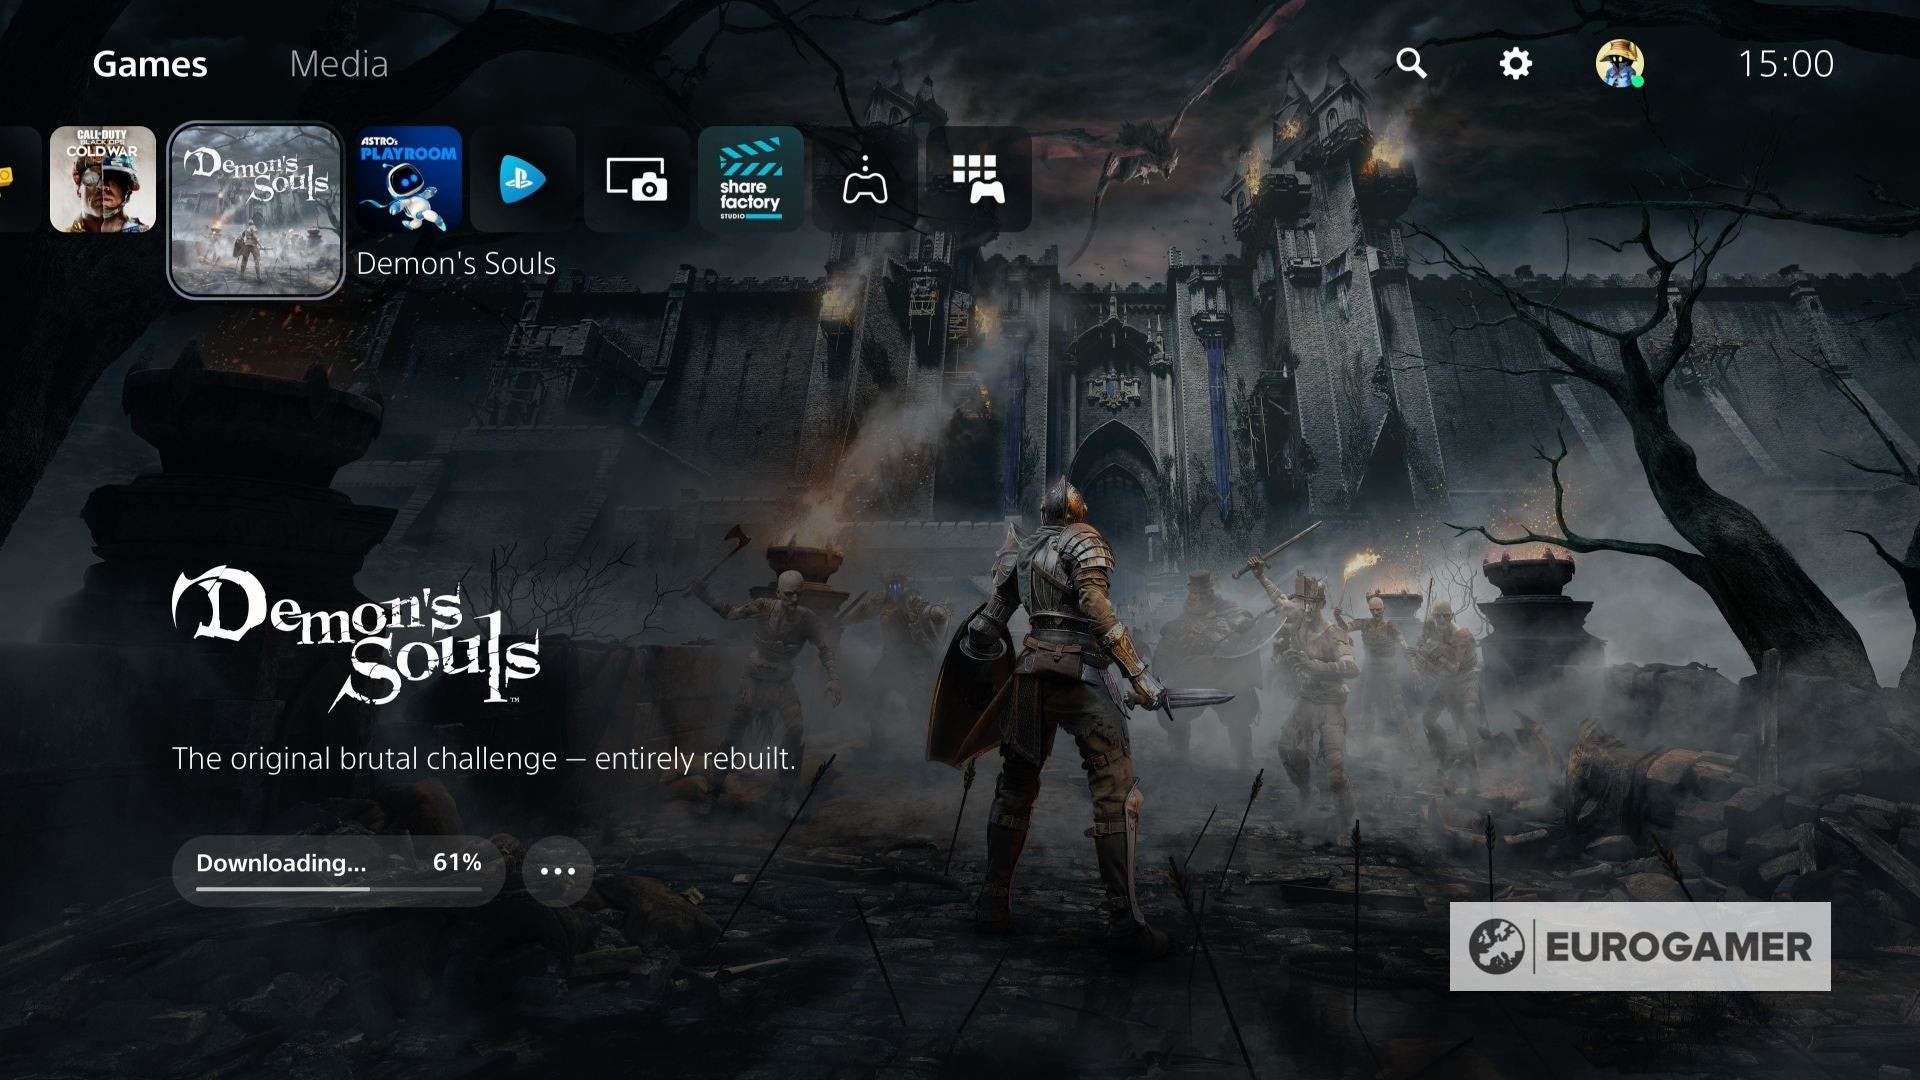Switch to the Games tab
The image size is (1920, 1080).
click(150, 64)
